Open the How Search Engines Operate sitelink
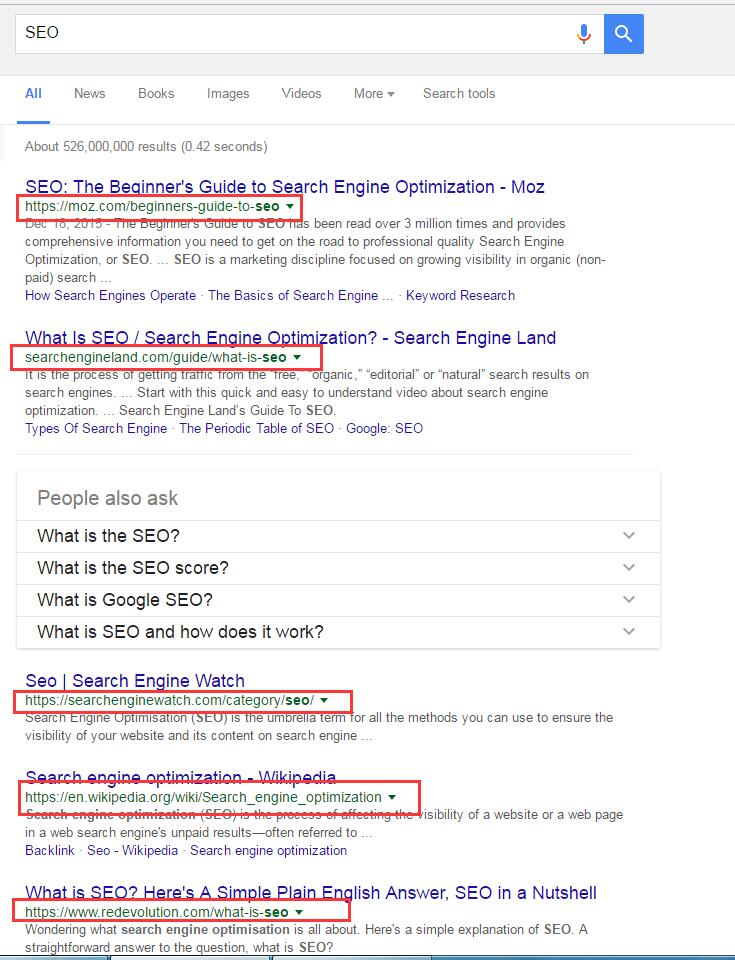 [110, 296]
